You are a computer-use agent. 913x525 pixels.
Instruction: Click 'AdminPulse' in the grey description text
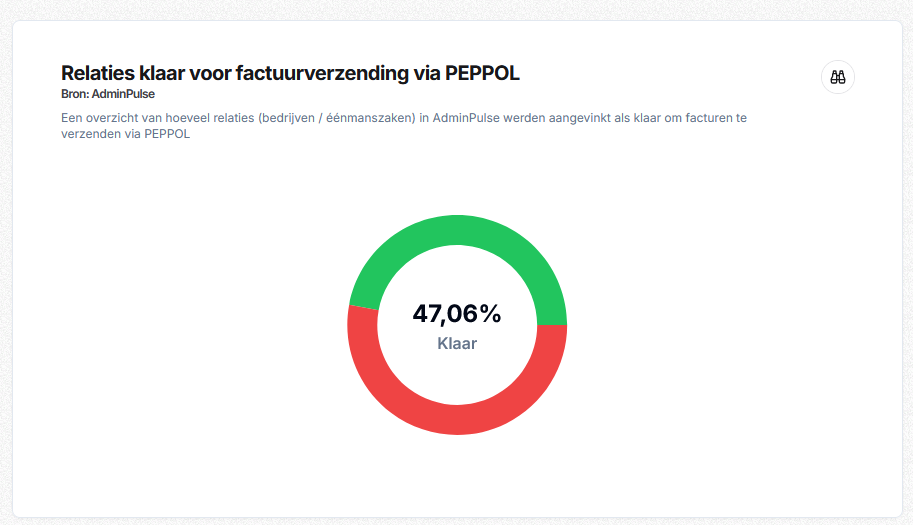(468, 118)
